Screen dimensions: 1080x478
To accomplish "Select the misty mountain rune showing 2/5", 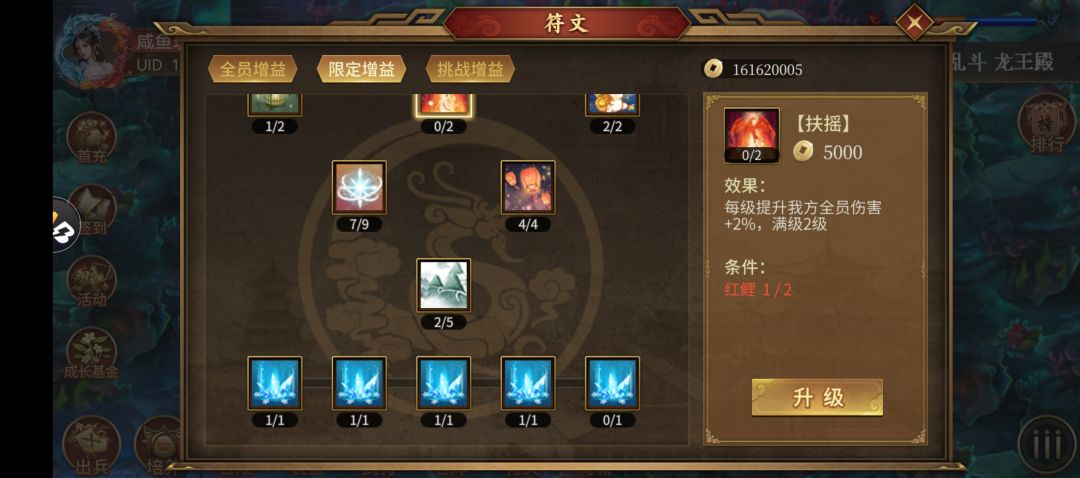I will pos(444,285).
